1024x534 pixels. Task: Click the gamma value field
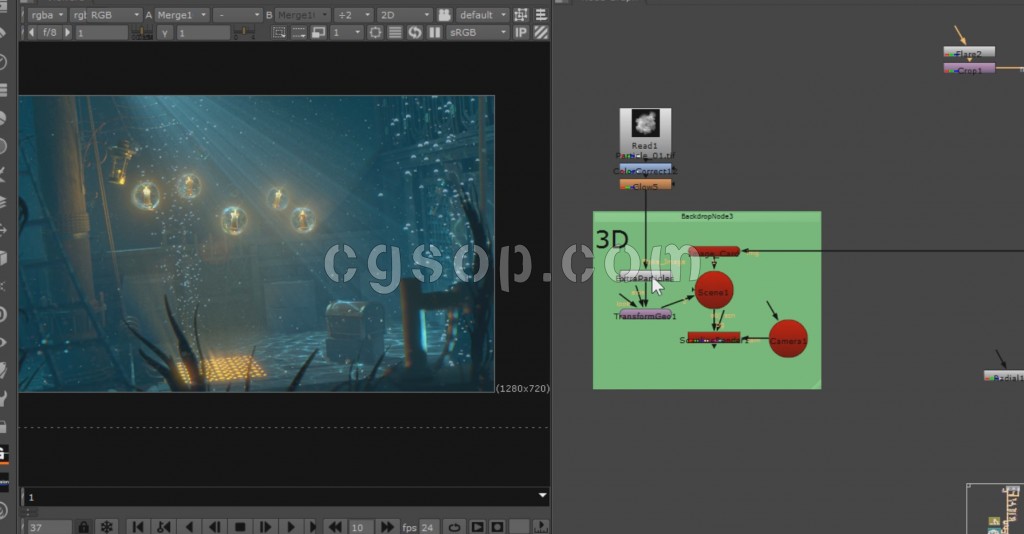(203, 32)
